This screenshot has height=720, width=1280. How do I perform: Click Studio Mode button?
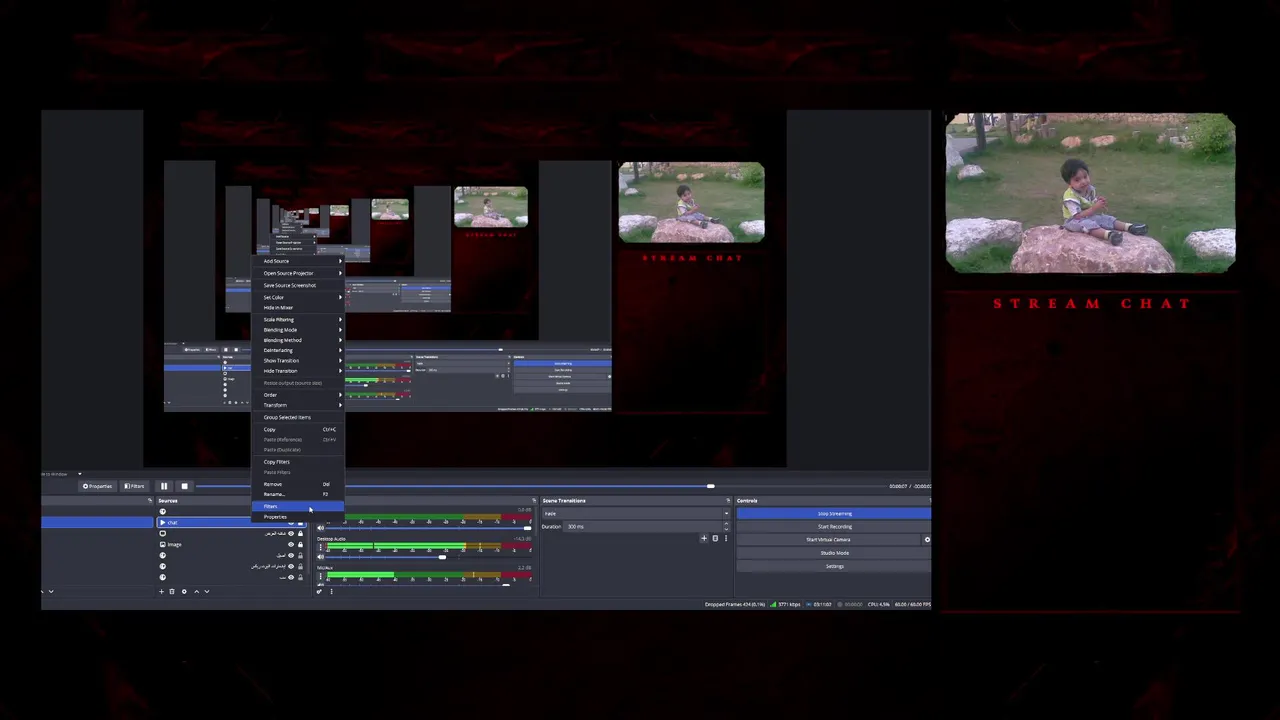point(834,553)
